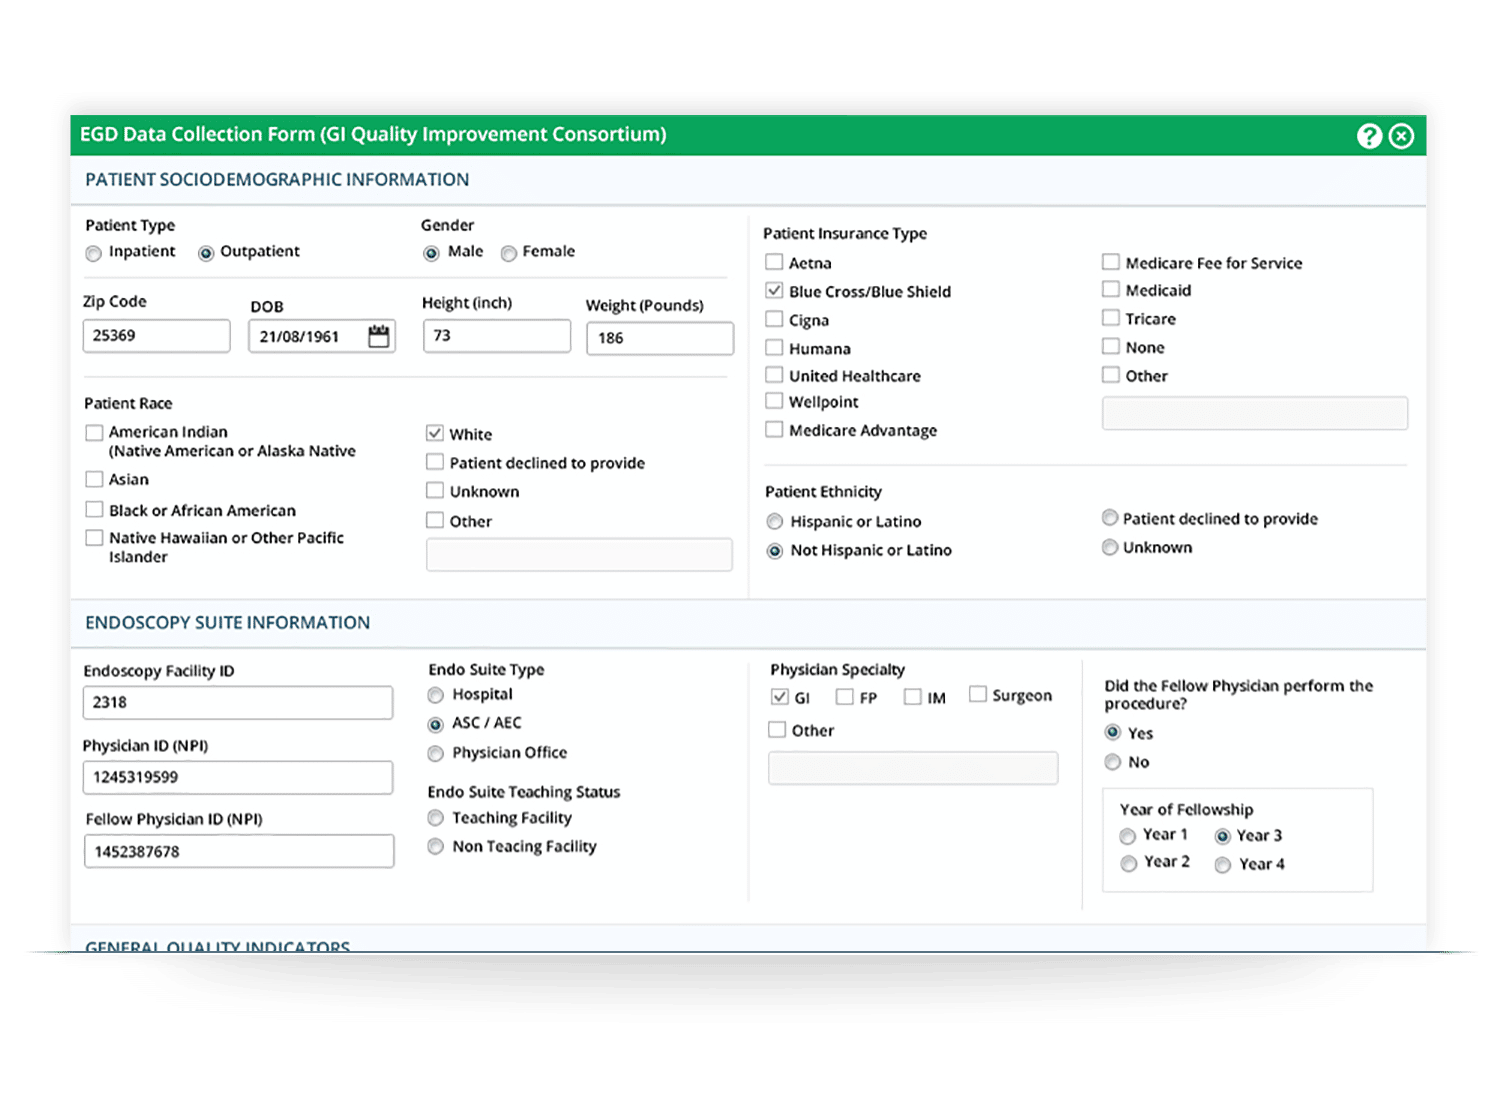Edit the Zip Code field
The width and height of the screenshot is (1500, 1116).
(156, 336)
